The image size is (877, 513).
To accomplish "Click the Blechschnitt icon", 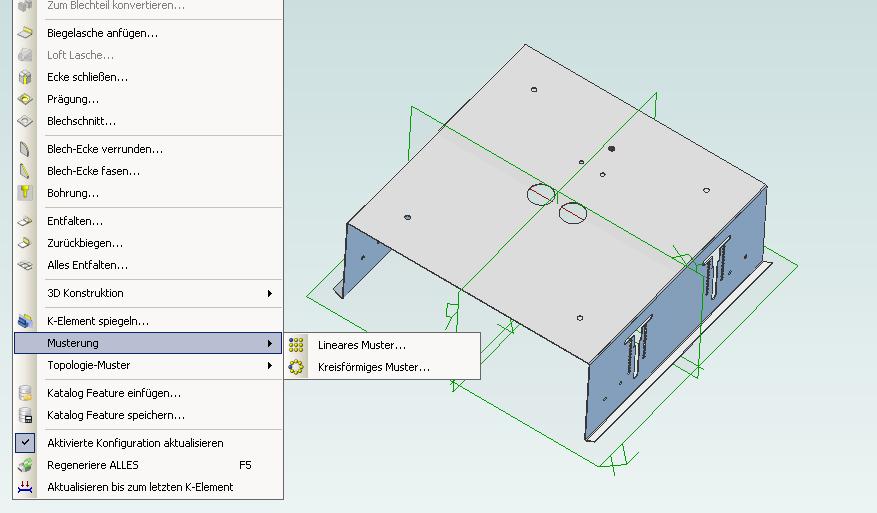I will (25, 121).
